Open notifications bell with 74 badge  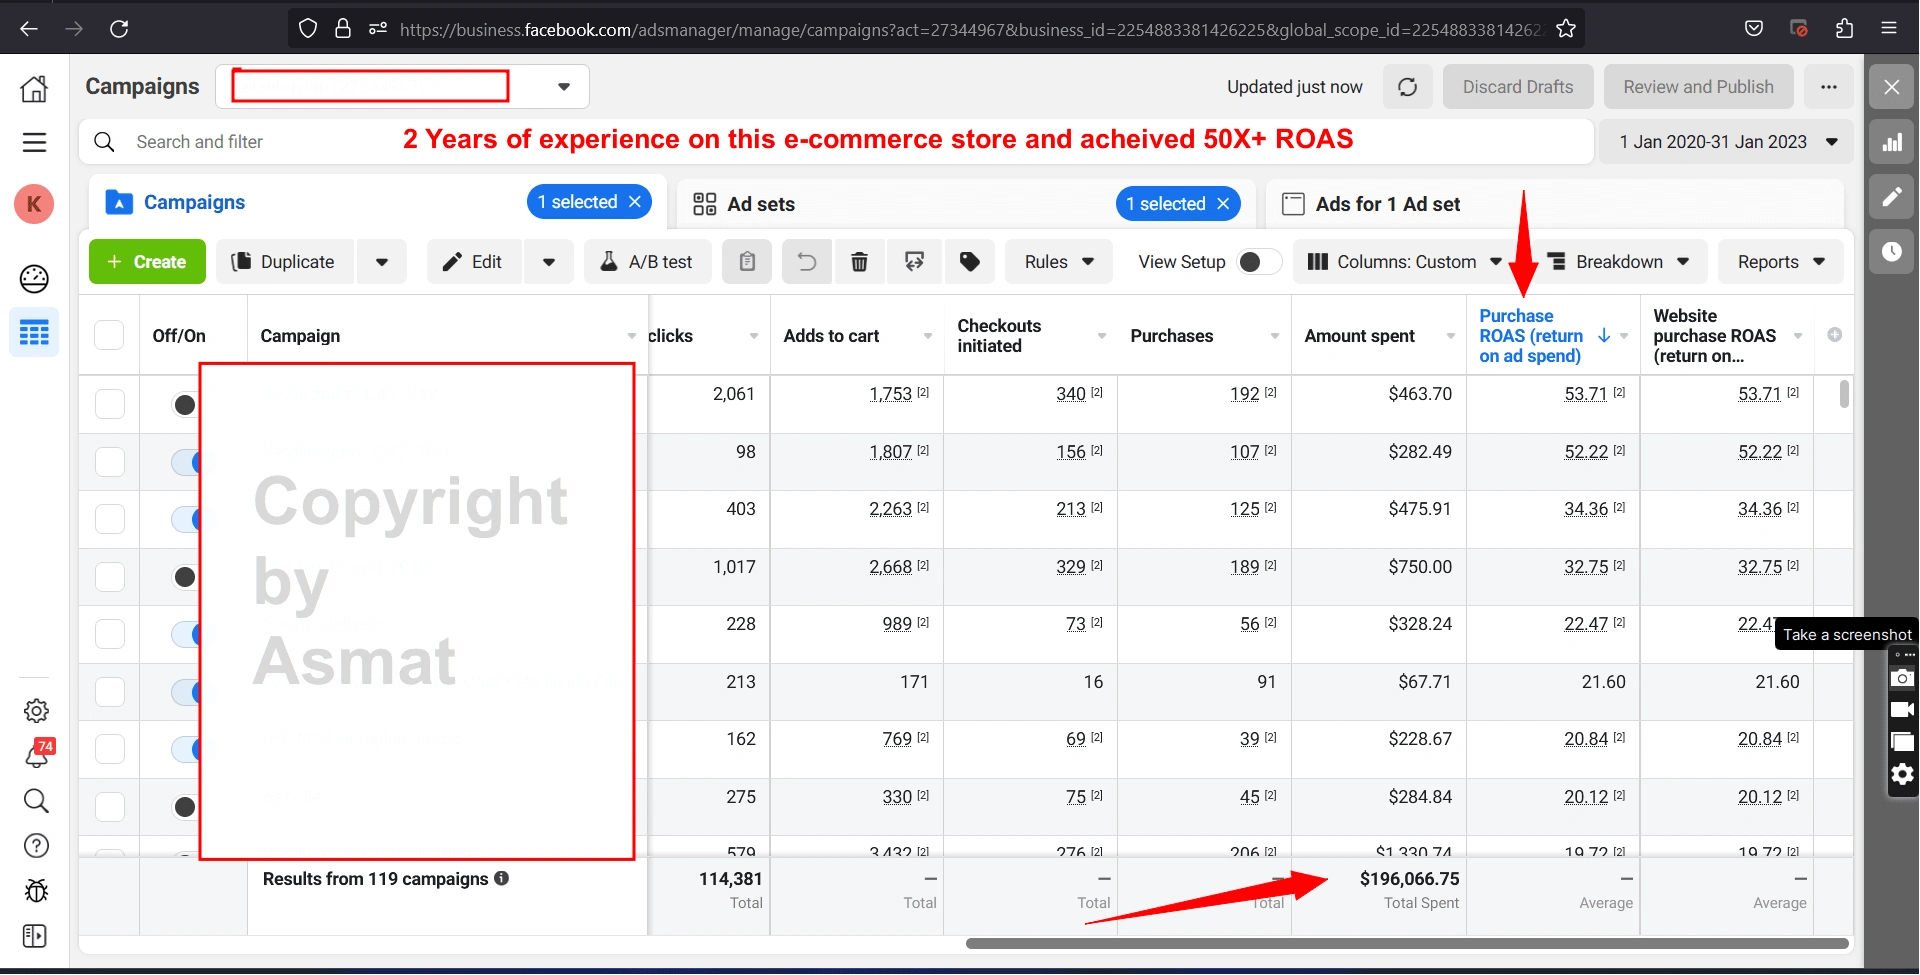pyautogui.click(x=37, y=754)
